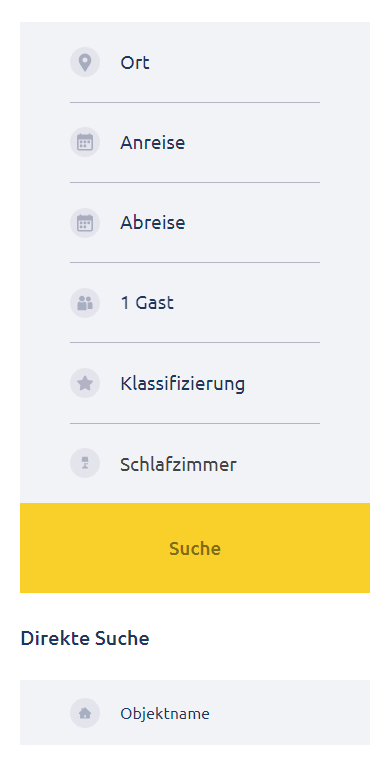Click the Abreise calendar icon
Screen dimensions: 390x768
tap(85, 222)
